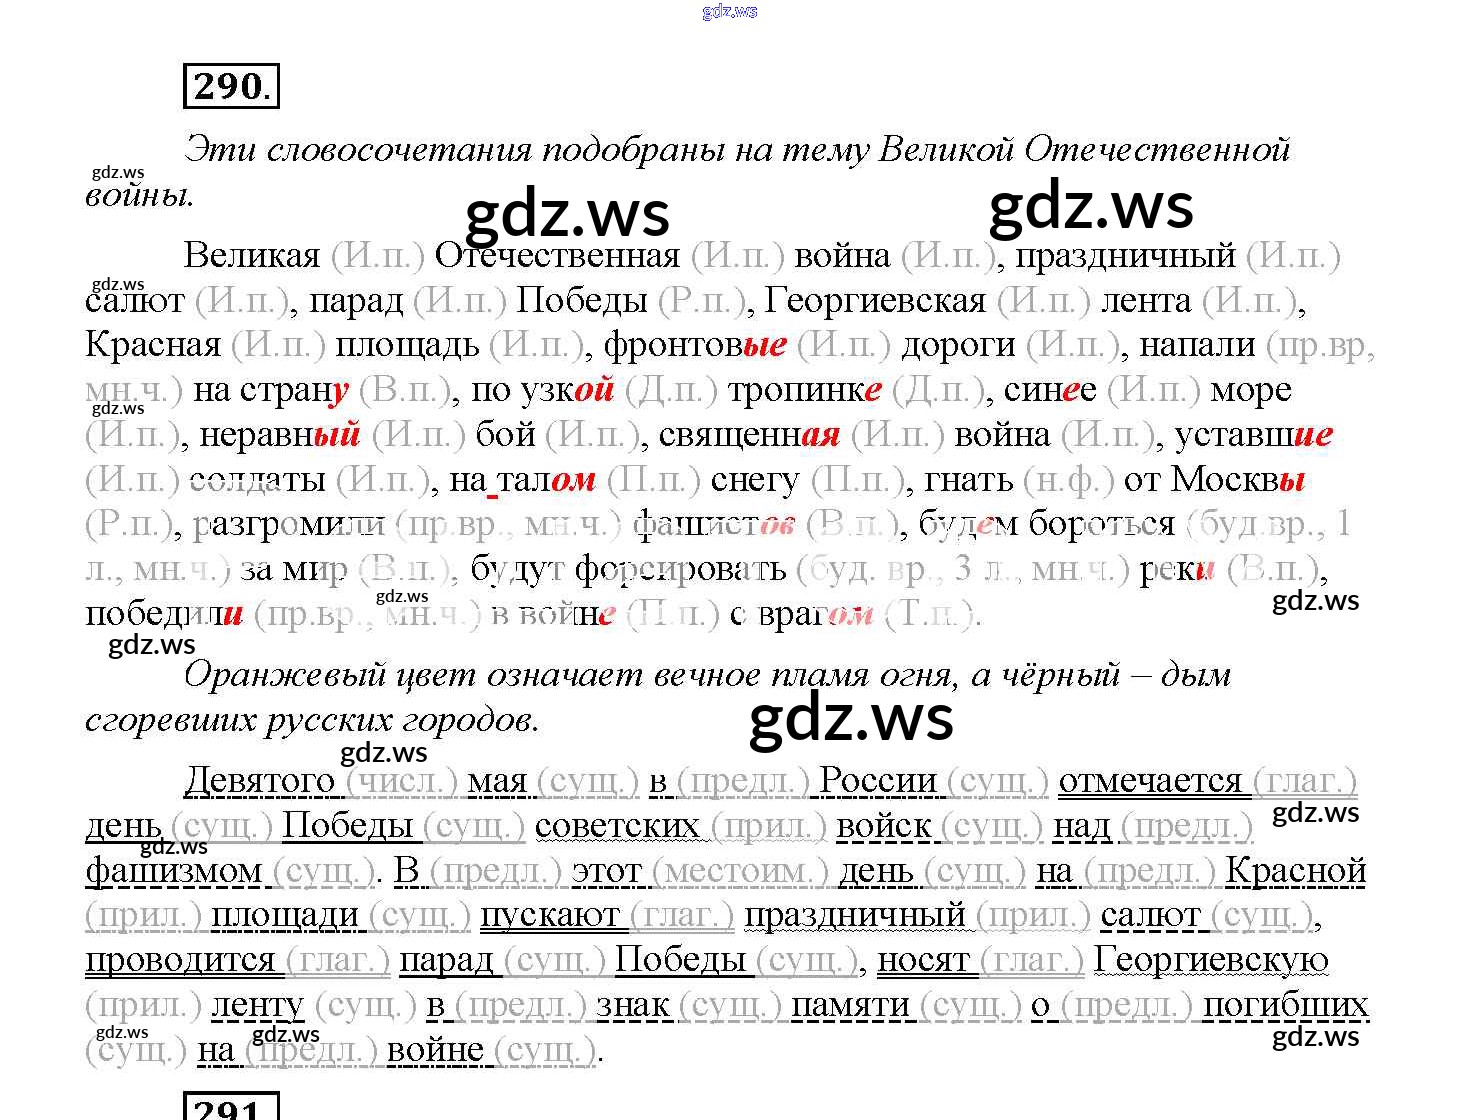Click large gdz.ws watermark above "Отечественная"
Screen dimensions: 1460x1120
[568, 215]
